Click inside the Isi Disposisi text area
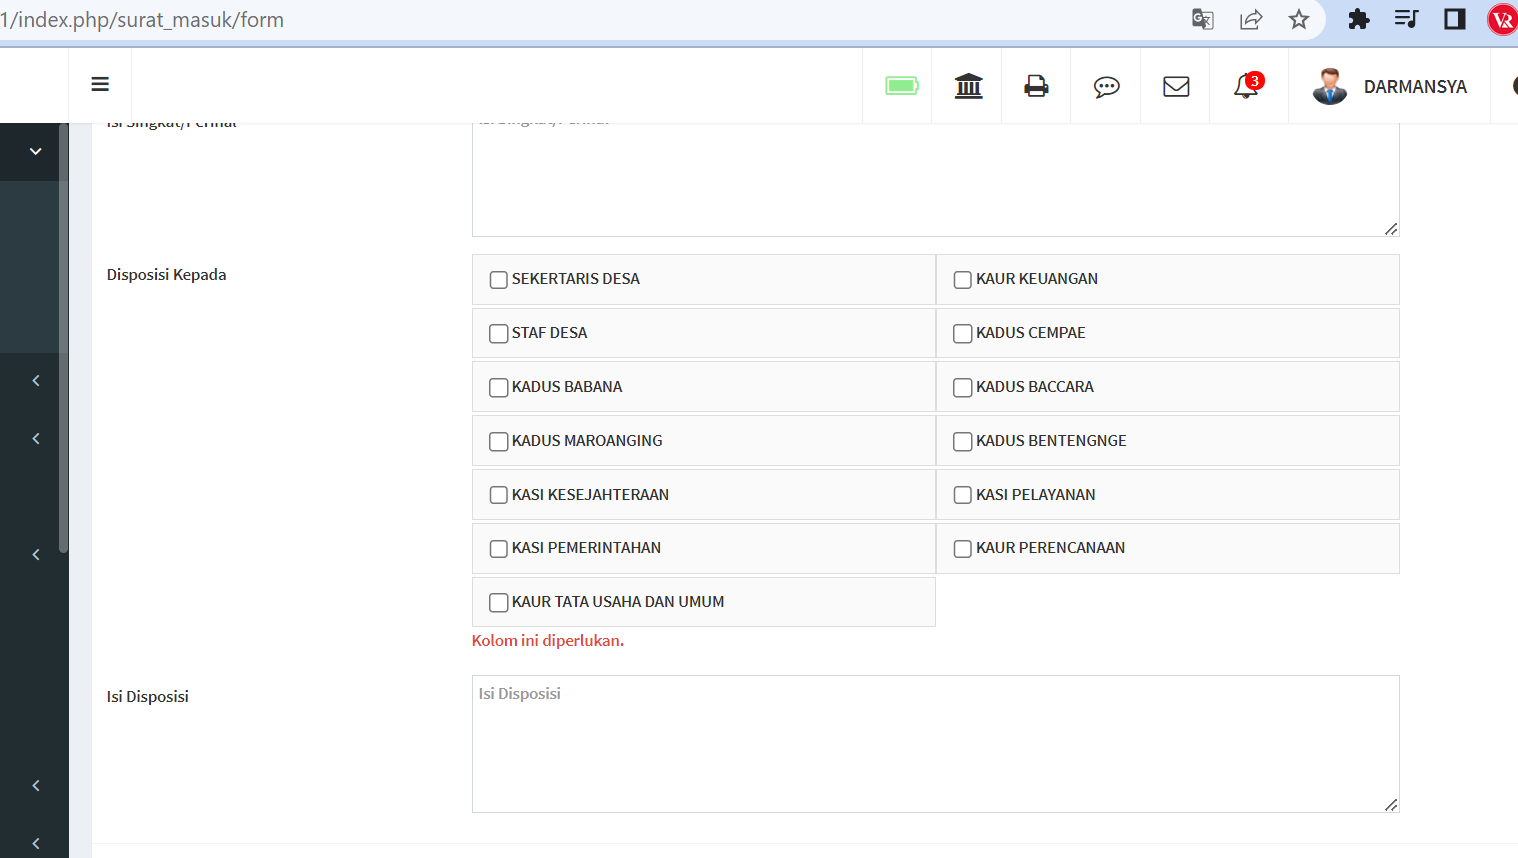This screenshot has width=1518, height=858. tap(934, 744)
